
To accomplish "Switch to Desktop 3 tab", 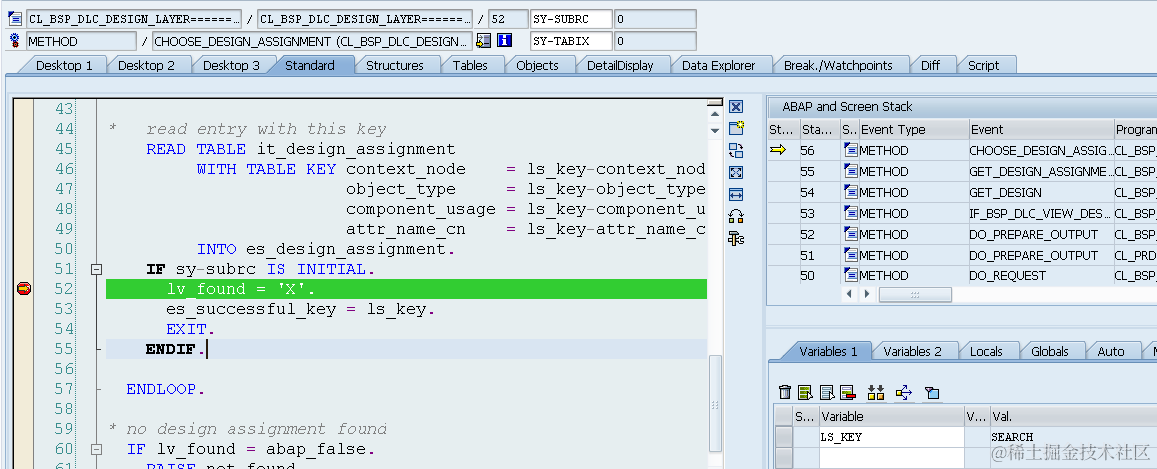I will pyautogui.click(x=231, y=65).
